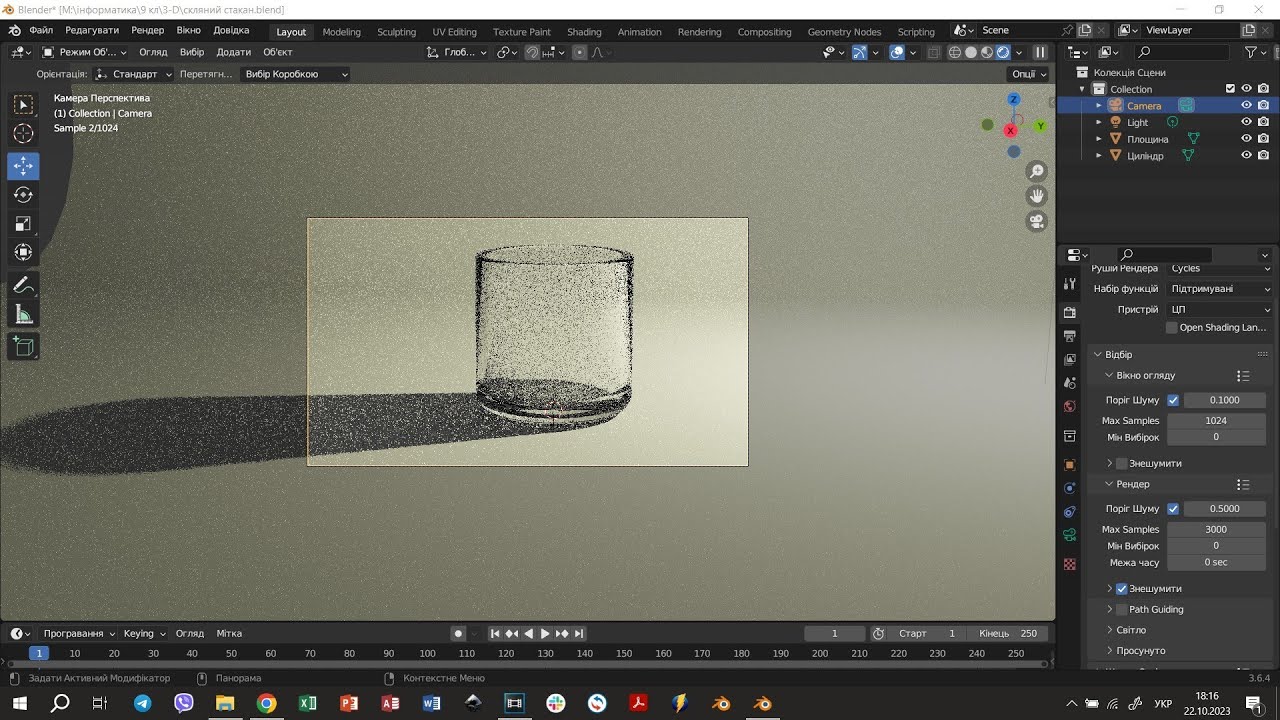Disable Циліндр in renders via camera icon
This screenshot has height=720, width=1280.
(1264, 156)
